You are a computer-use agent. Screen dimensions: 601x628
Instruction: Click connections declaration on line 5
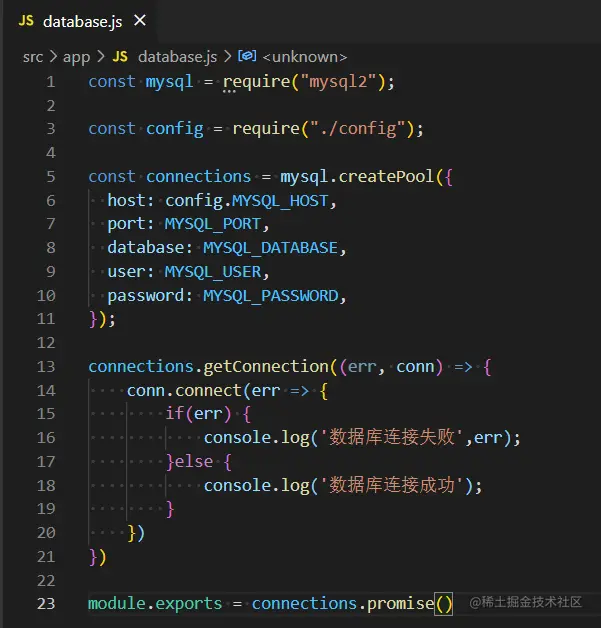199,177
